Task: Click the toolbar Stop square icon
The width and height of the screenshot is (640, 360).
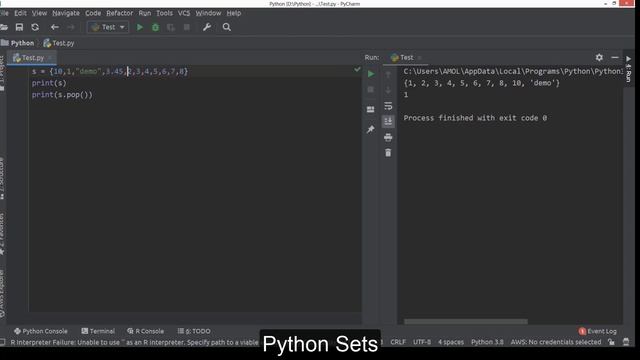Action: [187, 27]
